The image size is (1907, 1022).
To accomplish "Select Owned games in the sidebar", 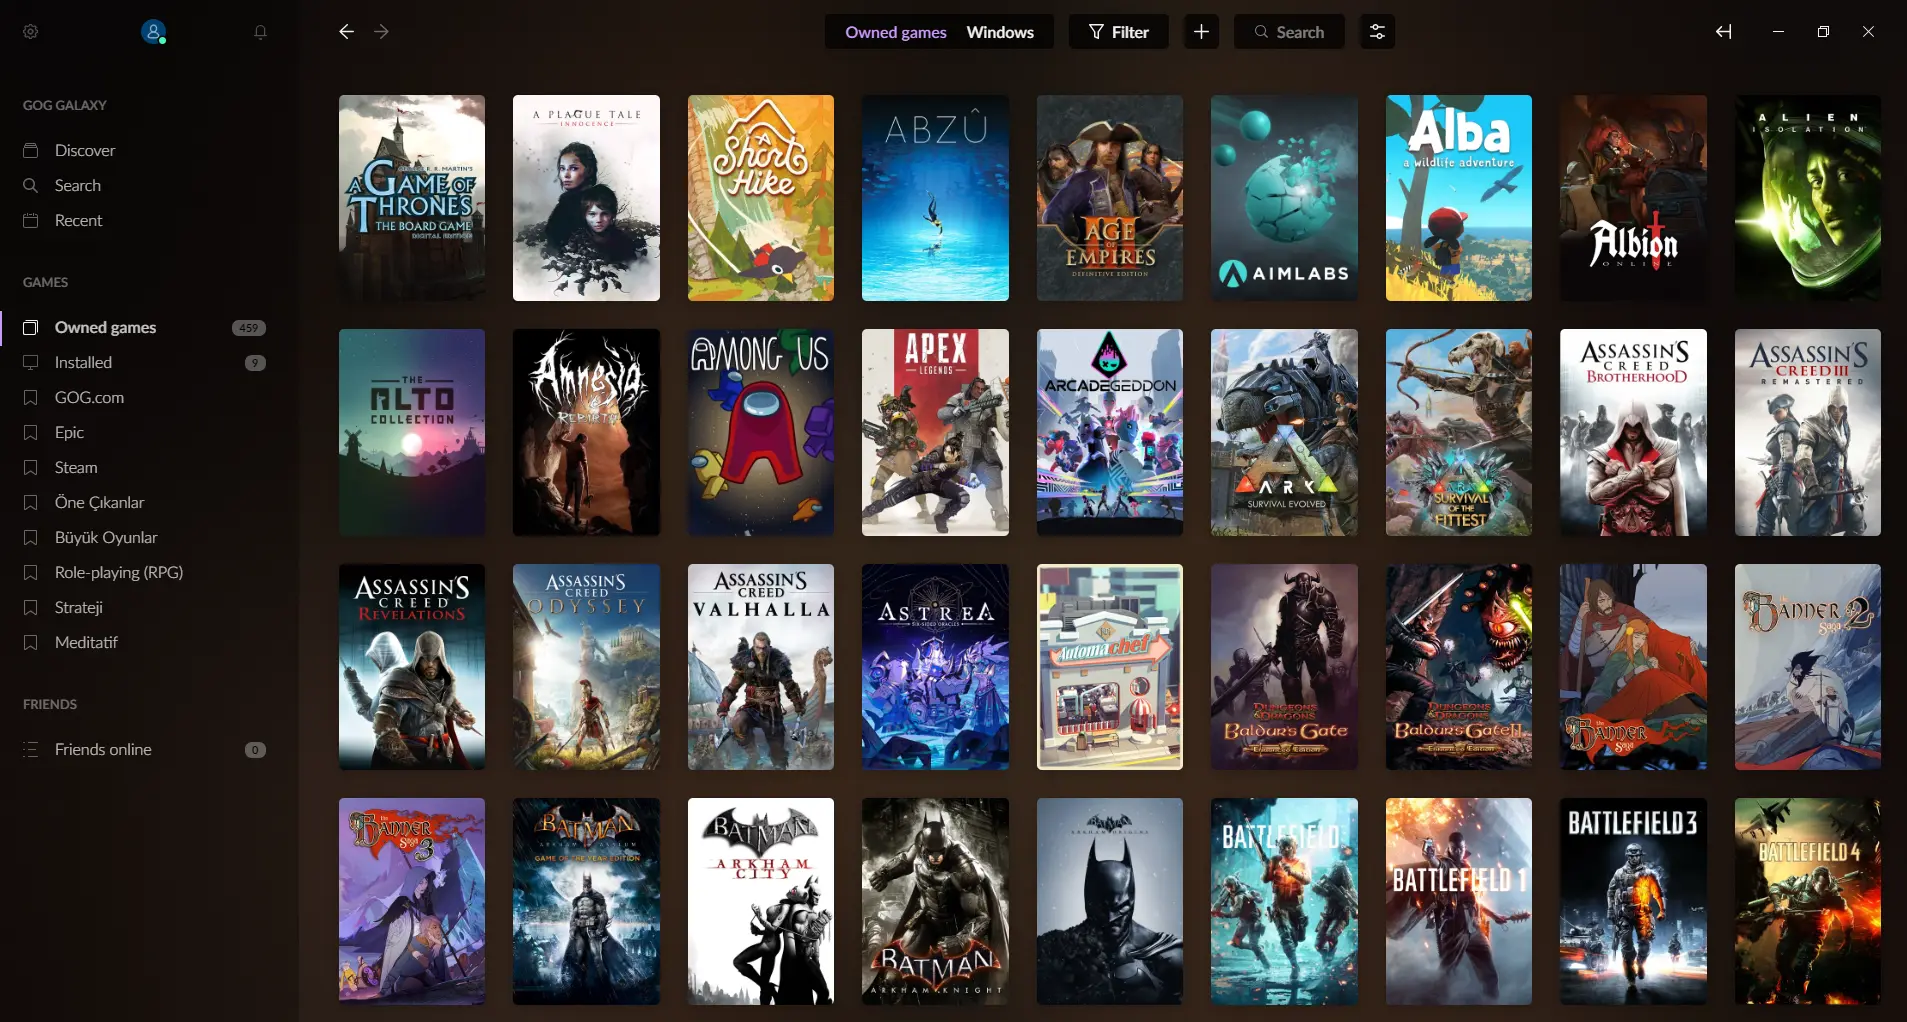I will [148, 327].
